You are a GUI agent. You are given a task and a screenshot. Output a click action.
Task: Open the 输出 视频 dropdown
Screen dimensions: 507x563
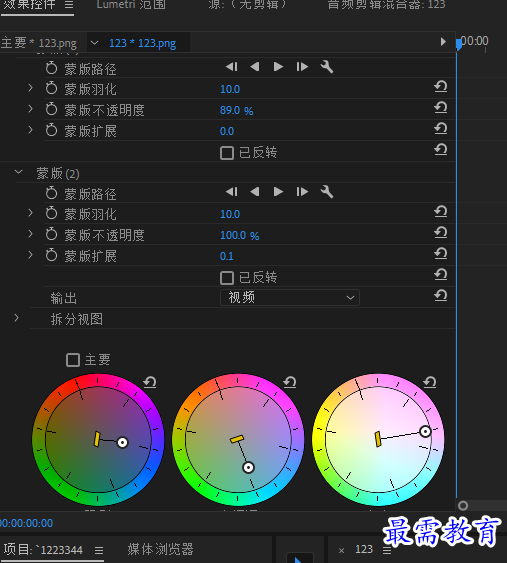click(290, 298)
